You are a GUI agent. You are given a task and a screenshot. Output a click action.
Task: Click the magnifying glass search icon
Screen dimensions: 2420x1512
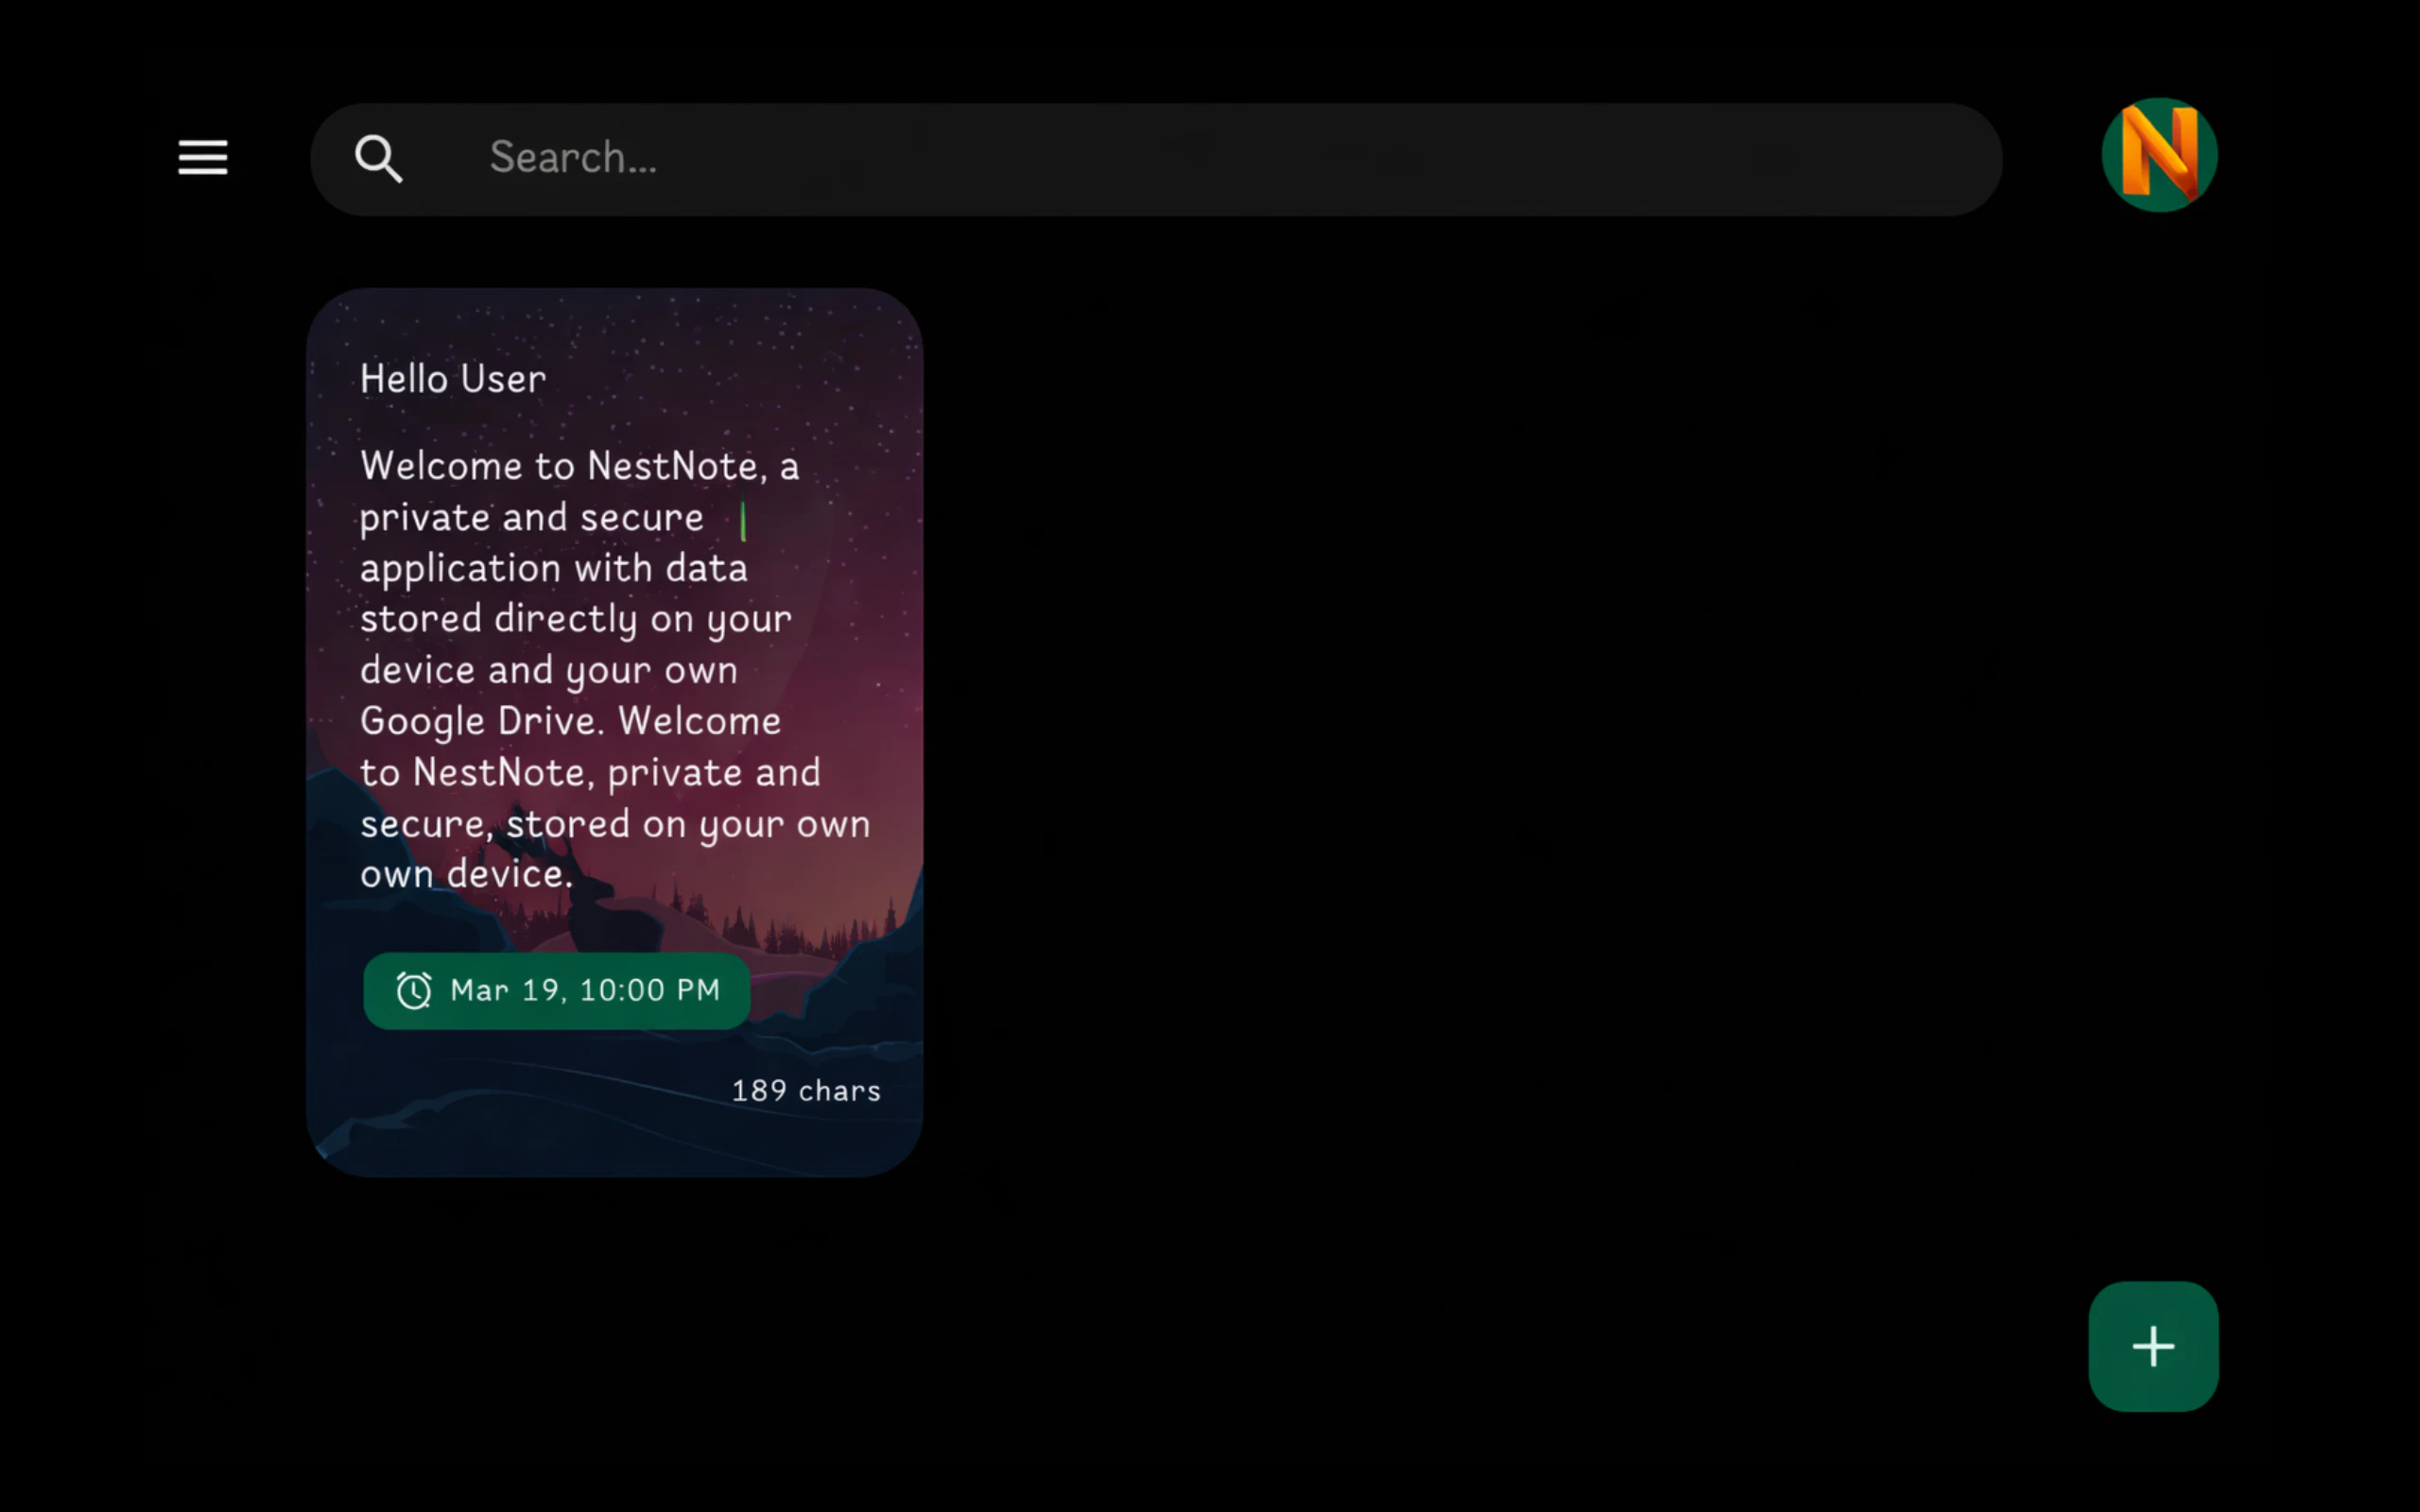click(x=378, y=159)
